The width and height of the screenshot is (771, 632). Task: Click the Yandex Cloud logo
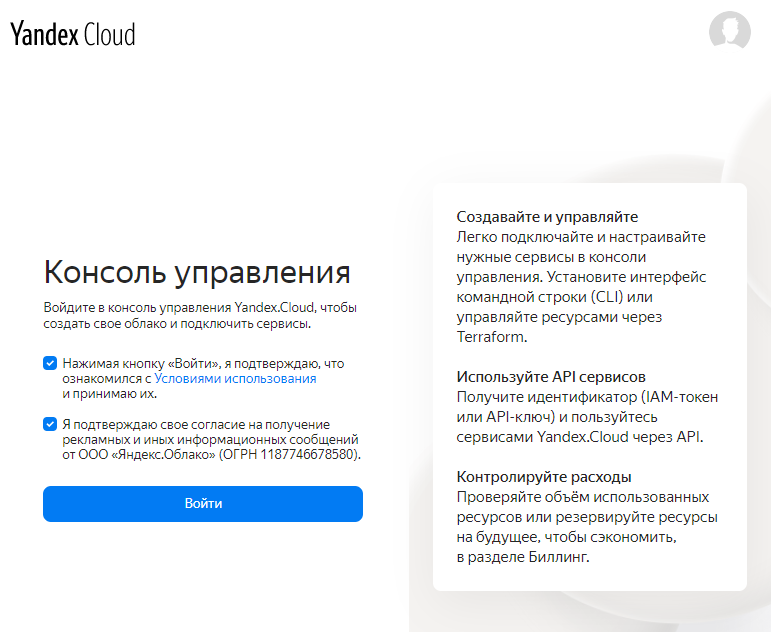point(73,33)
